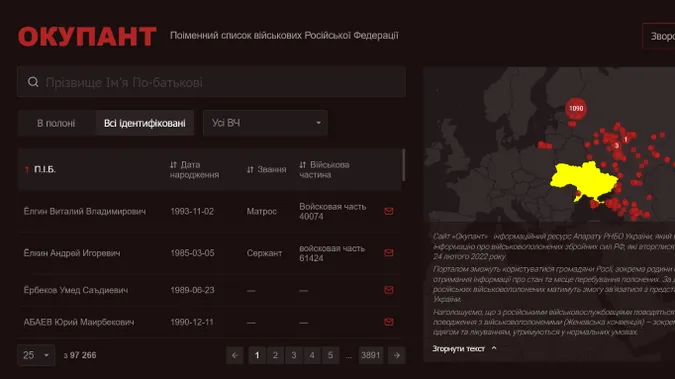Click birth date 1990-12-11

click(x=192, y=322)
